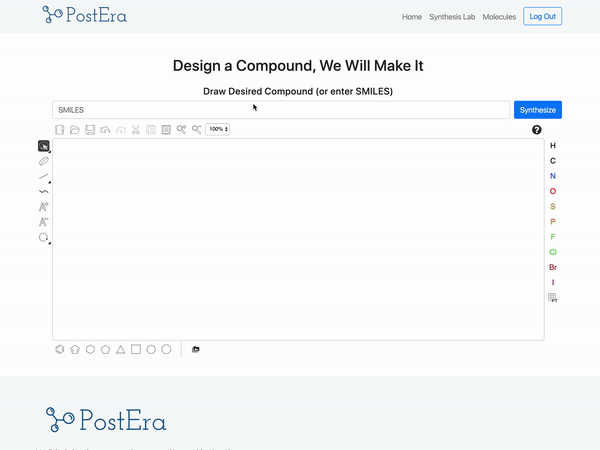The image size is (600, 450).
Task: Pick the Hydrogen atom H
Action: point(553,145)
